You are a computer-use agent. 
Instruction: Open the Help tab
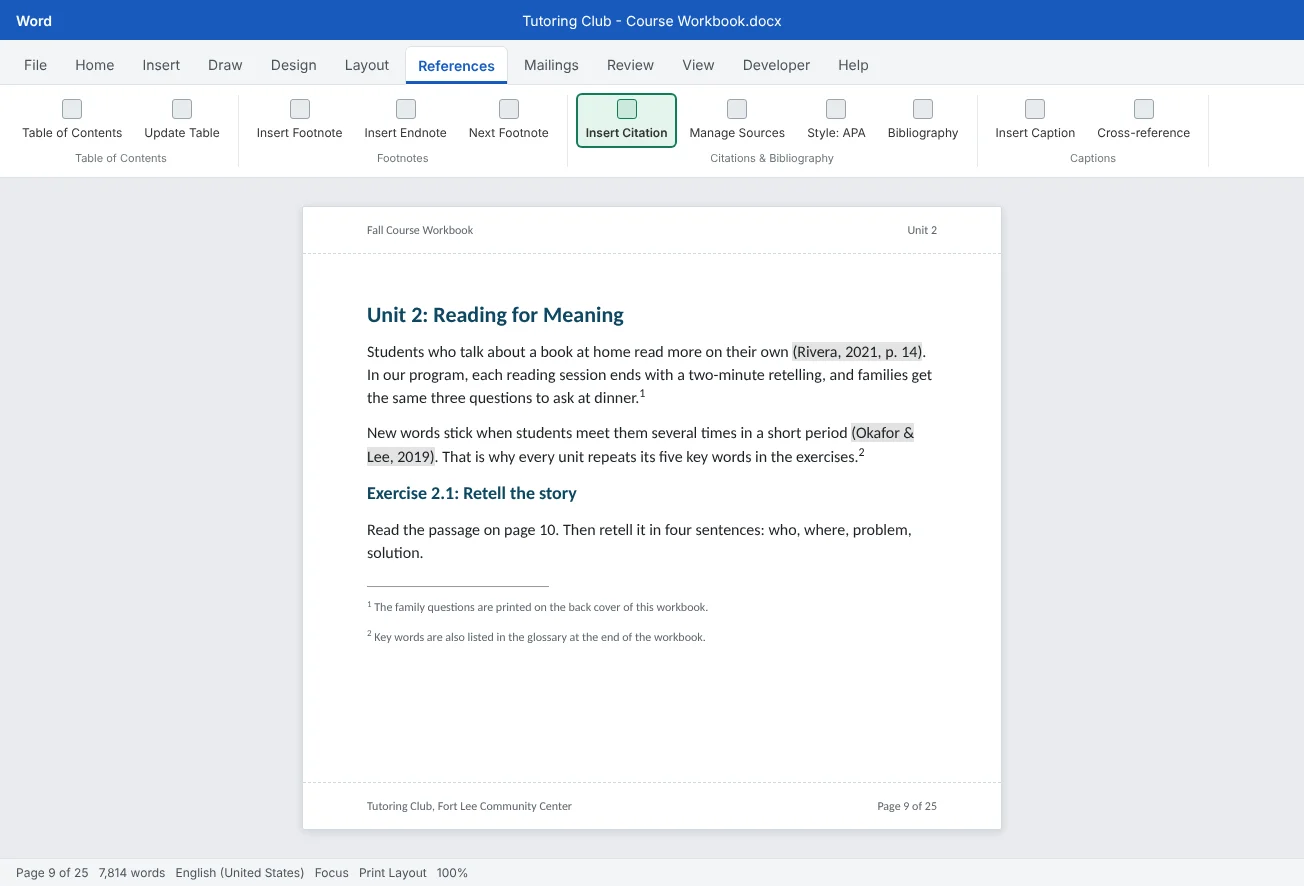853,65
